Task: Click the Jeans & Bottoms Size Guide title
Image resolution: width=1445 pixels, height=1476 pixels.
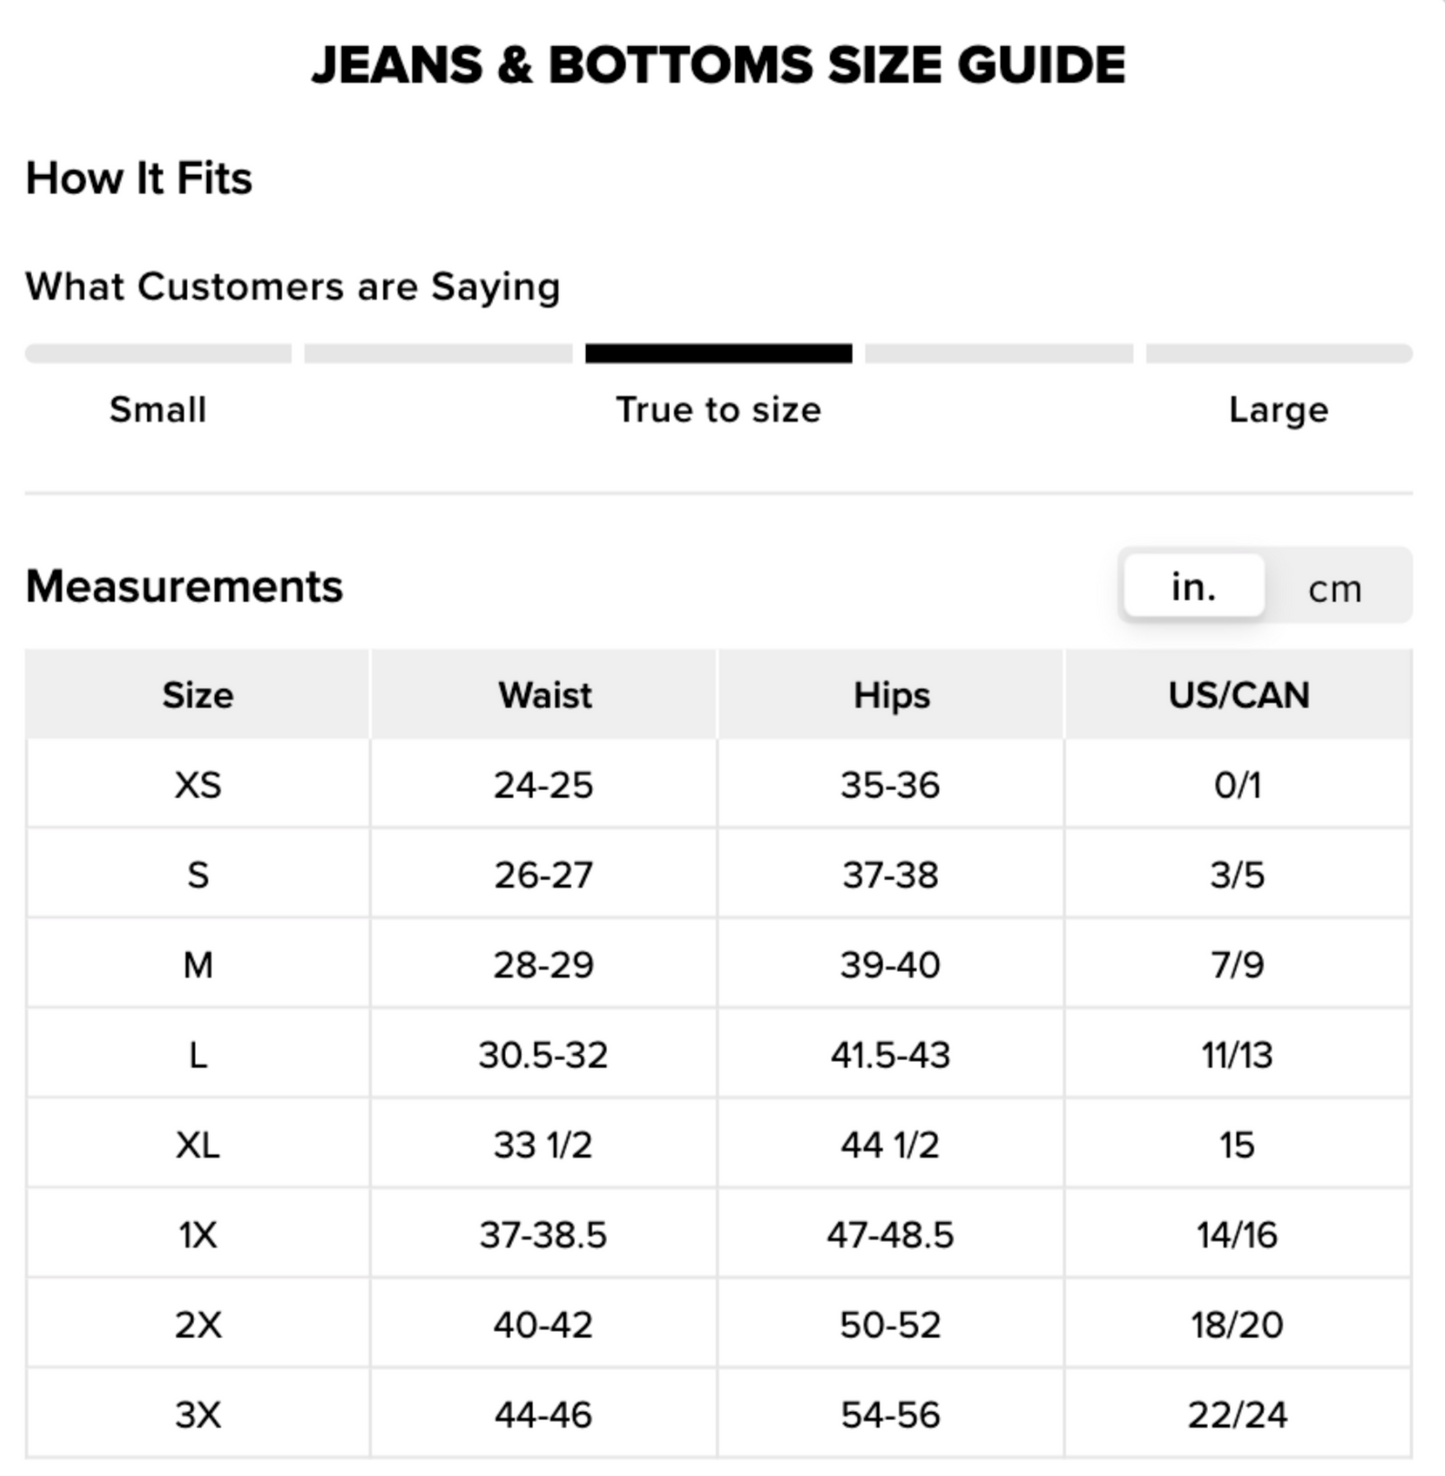Action: coord(719,65)
